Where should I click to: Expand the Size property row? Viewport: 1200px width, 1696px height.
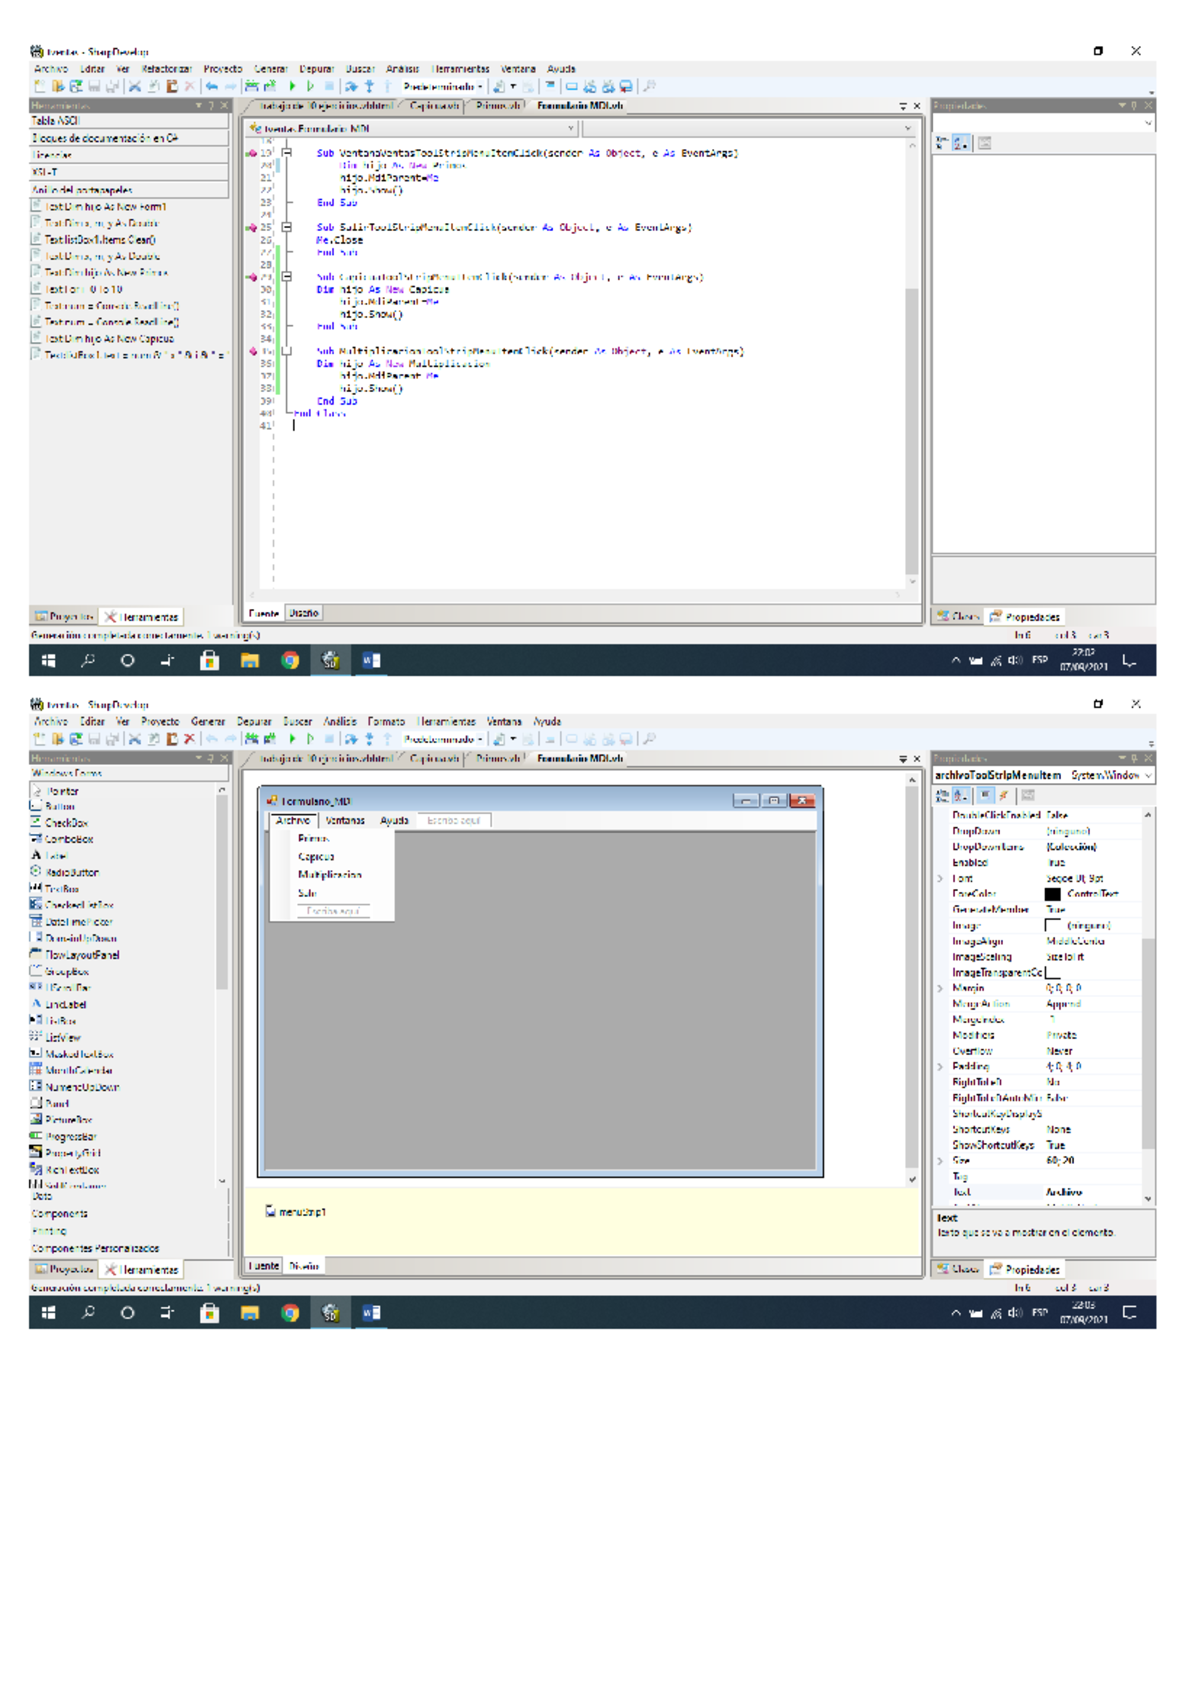pyautogui.click(x=940, y=1161)
